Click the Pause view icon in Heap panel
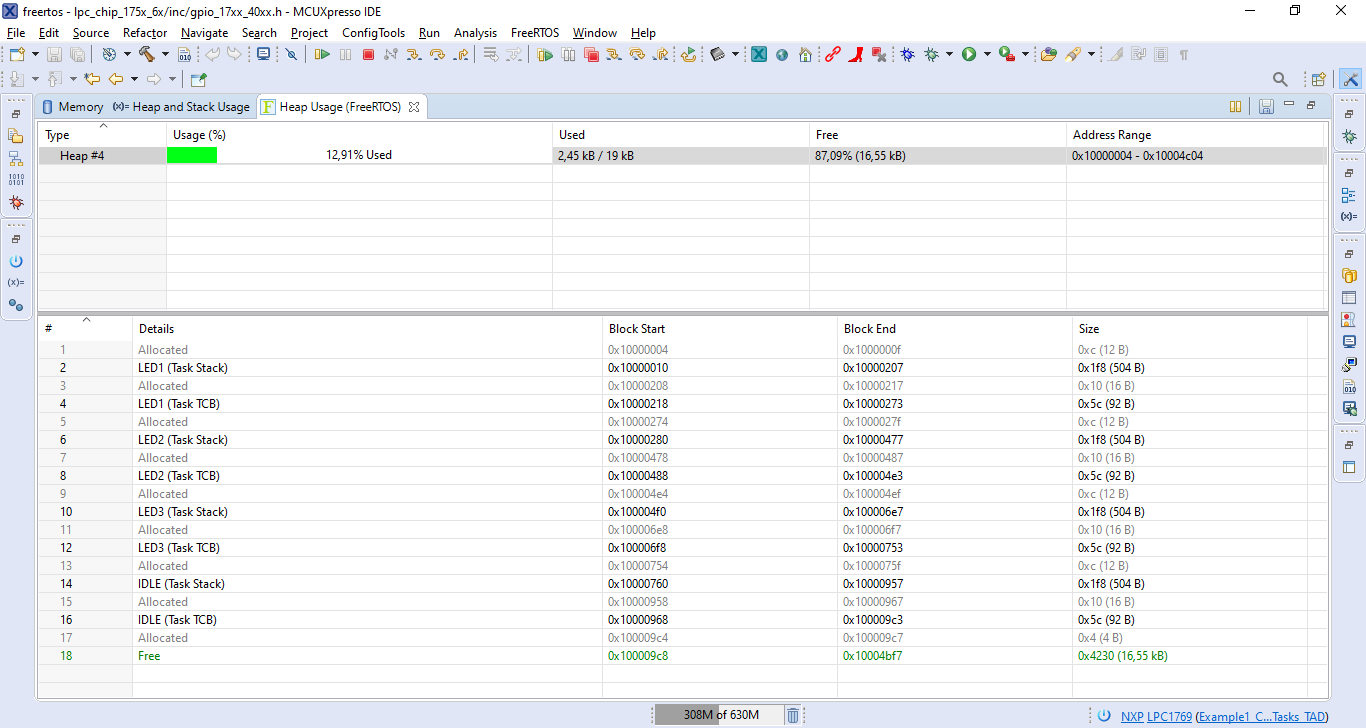Viewport: 1366px width, 728px height. coord(1236,106)
